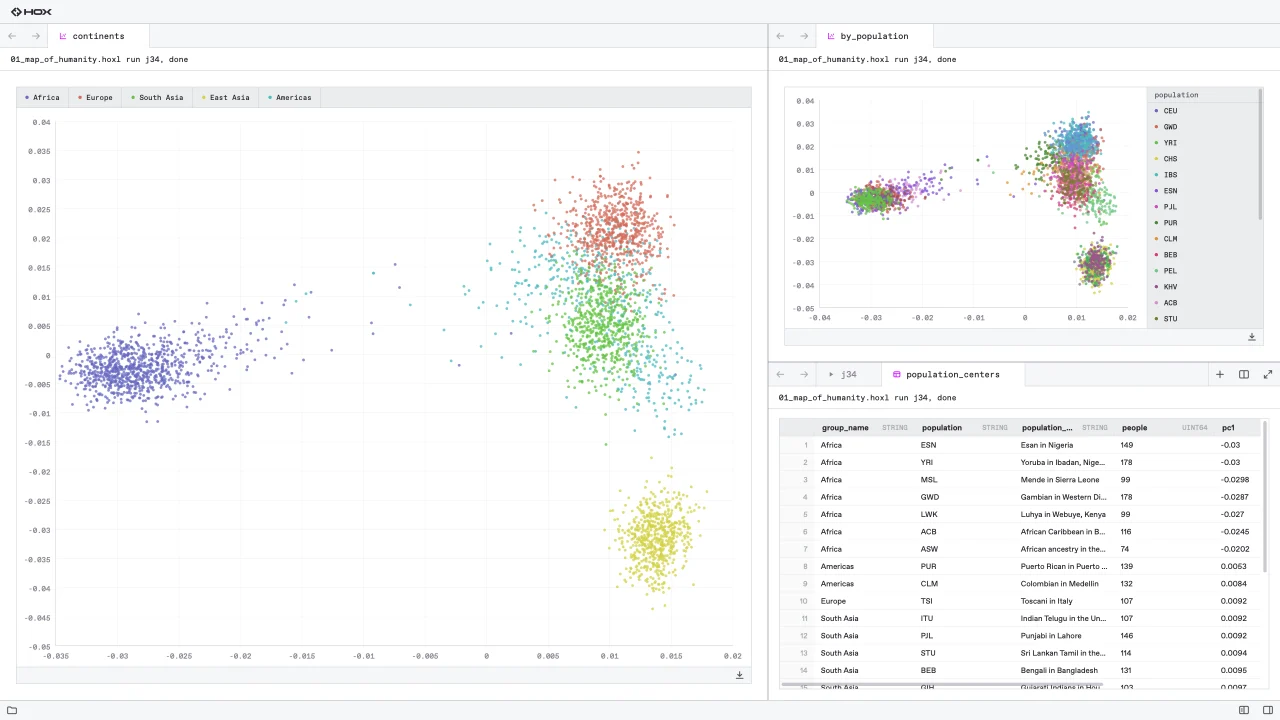The height and width of the screenshot is (720, 1280).
Task: Go back in the population_centers panel
Action: (x=780, y=374)
